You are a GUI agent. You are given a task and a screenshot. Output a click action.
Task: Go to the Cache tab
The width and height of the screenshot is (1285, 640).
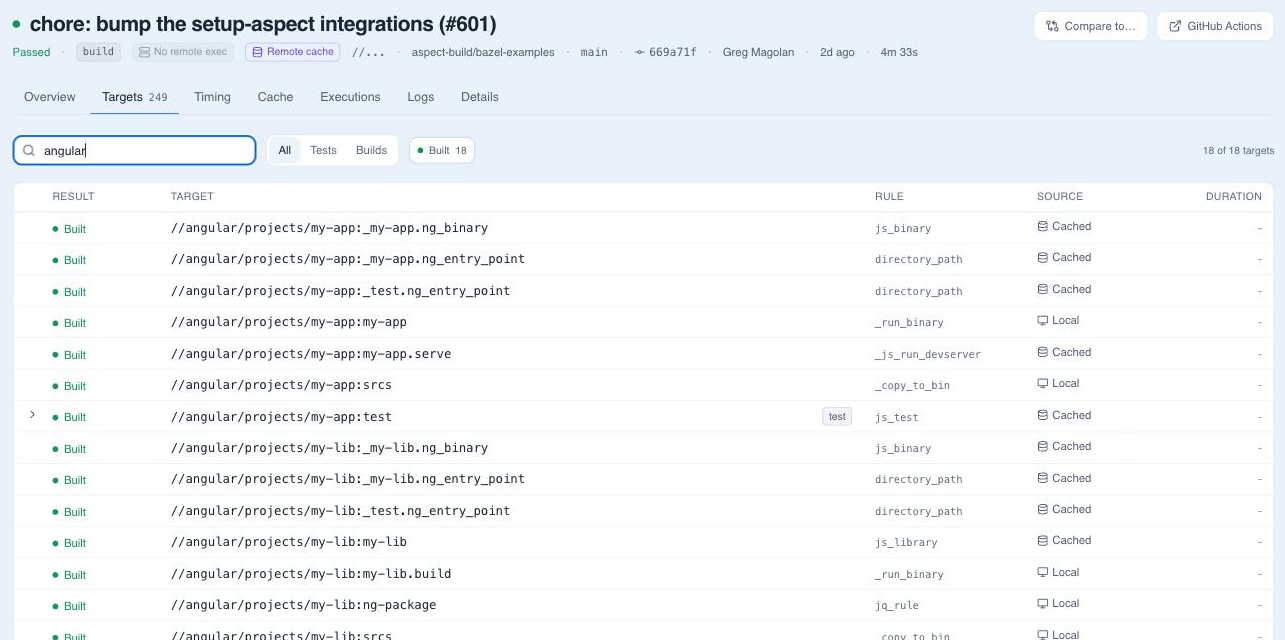point(275,97)
